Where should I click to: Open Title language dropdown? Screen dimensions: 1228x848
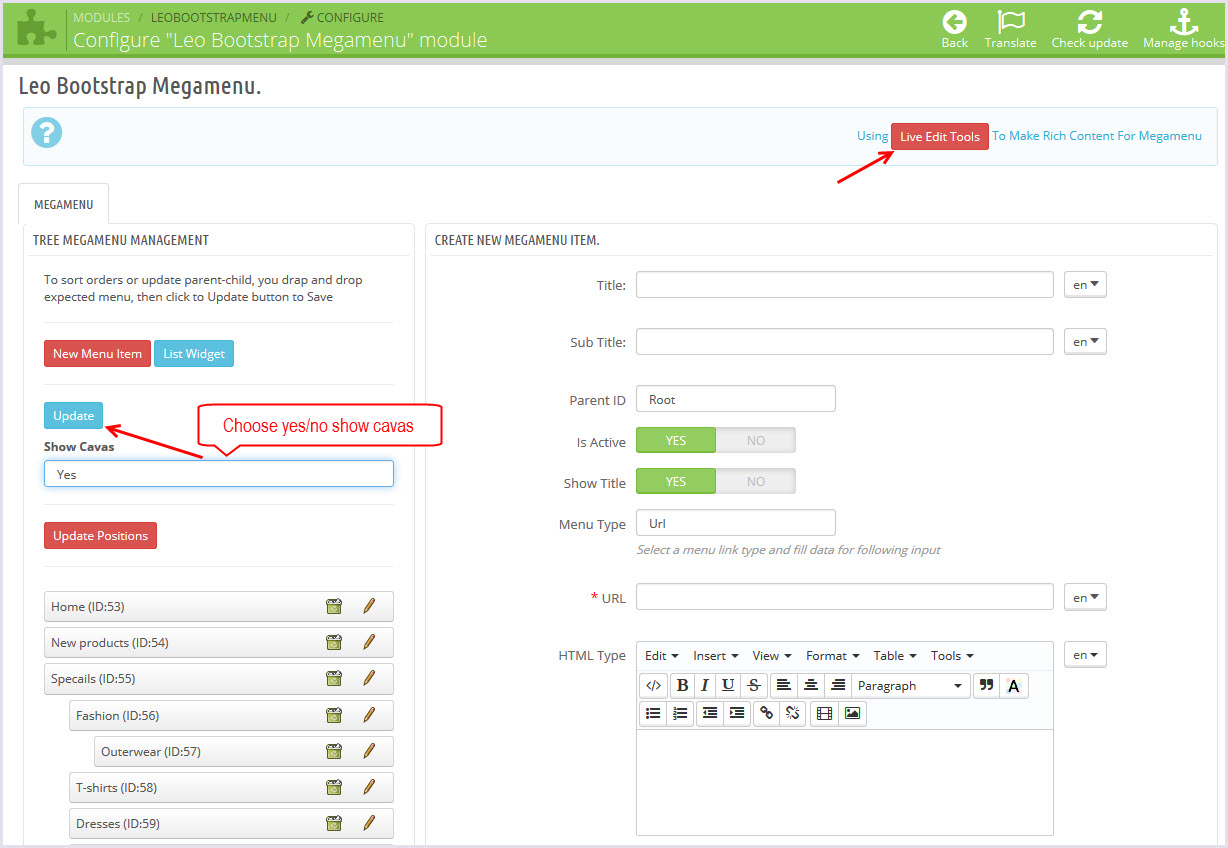pos(1085,285)
